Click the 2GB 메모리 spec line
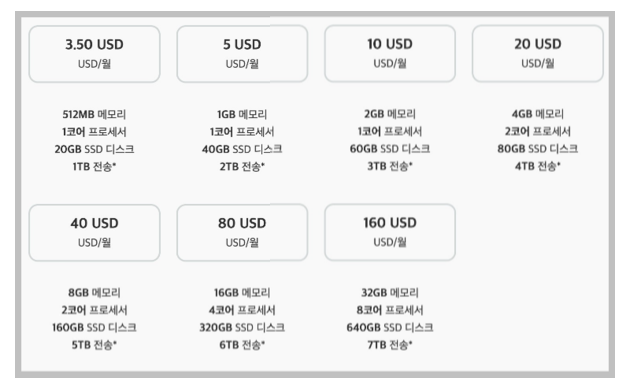 click(390, 114)
